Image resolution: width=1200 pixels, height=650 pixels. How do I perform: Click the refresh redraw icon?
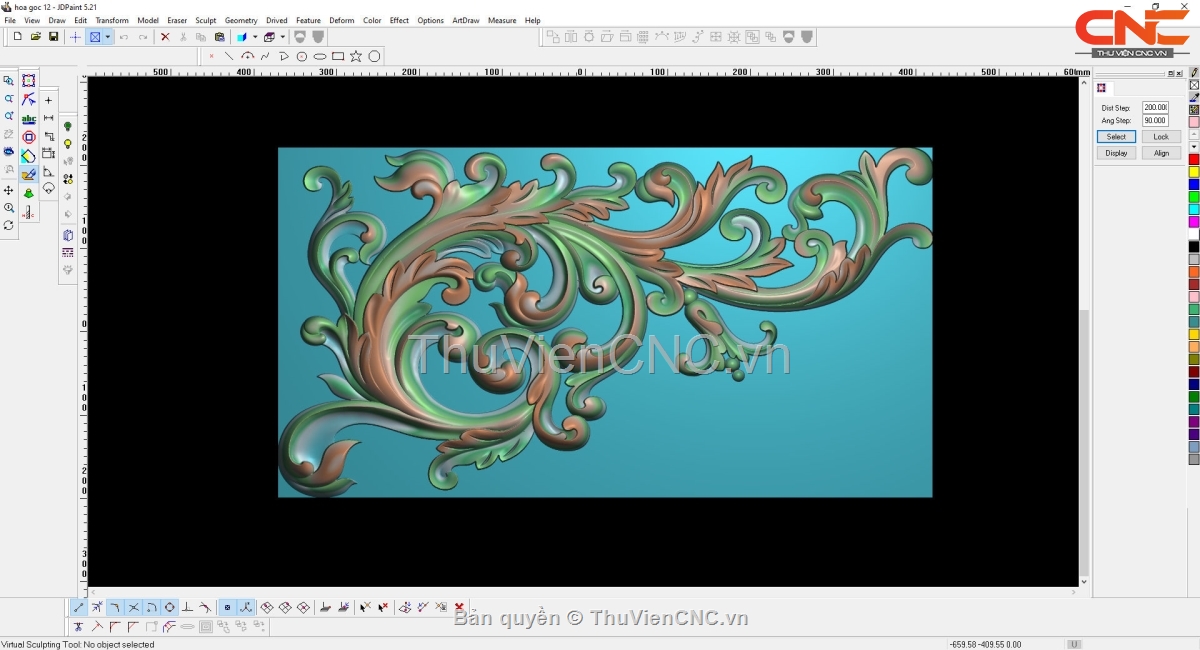click(x=9, y=226)
